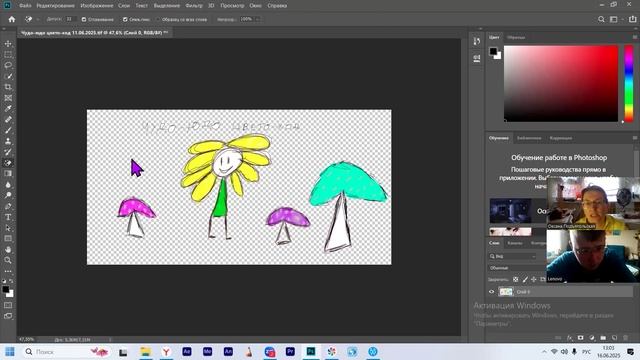
Task: Expand the hidden system tray icons chevron
Action: tap(544, 351)
